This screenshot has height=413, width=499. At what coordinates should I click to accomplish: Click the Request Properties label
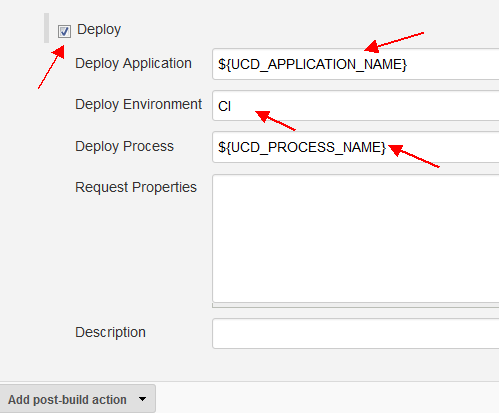(x=136, y=187)
